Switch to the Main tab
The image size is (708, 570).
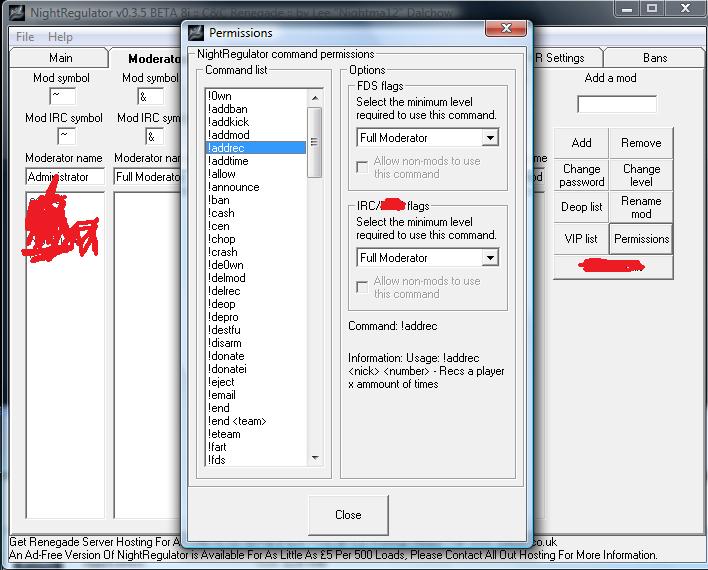tap(60, 58)
